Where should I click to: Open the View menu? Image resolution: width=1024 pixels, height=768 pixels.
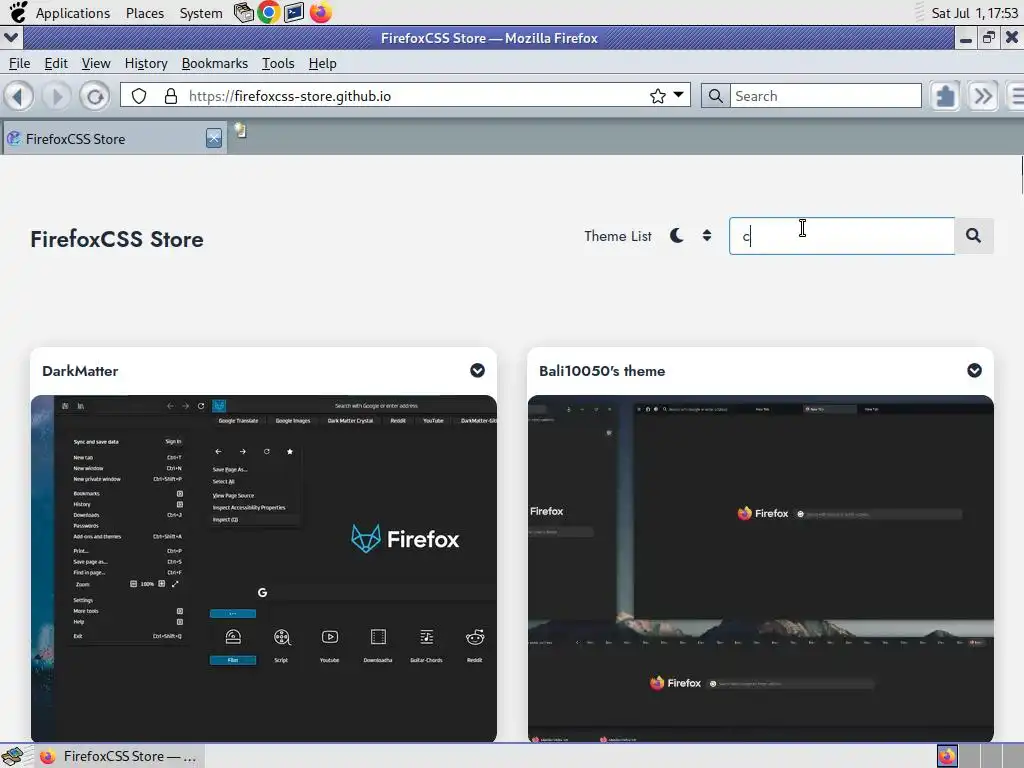pos(96,63)
